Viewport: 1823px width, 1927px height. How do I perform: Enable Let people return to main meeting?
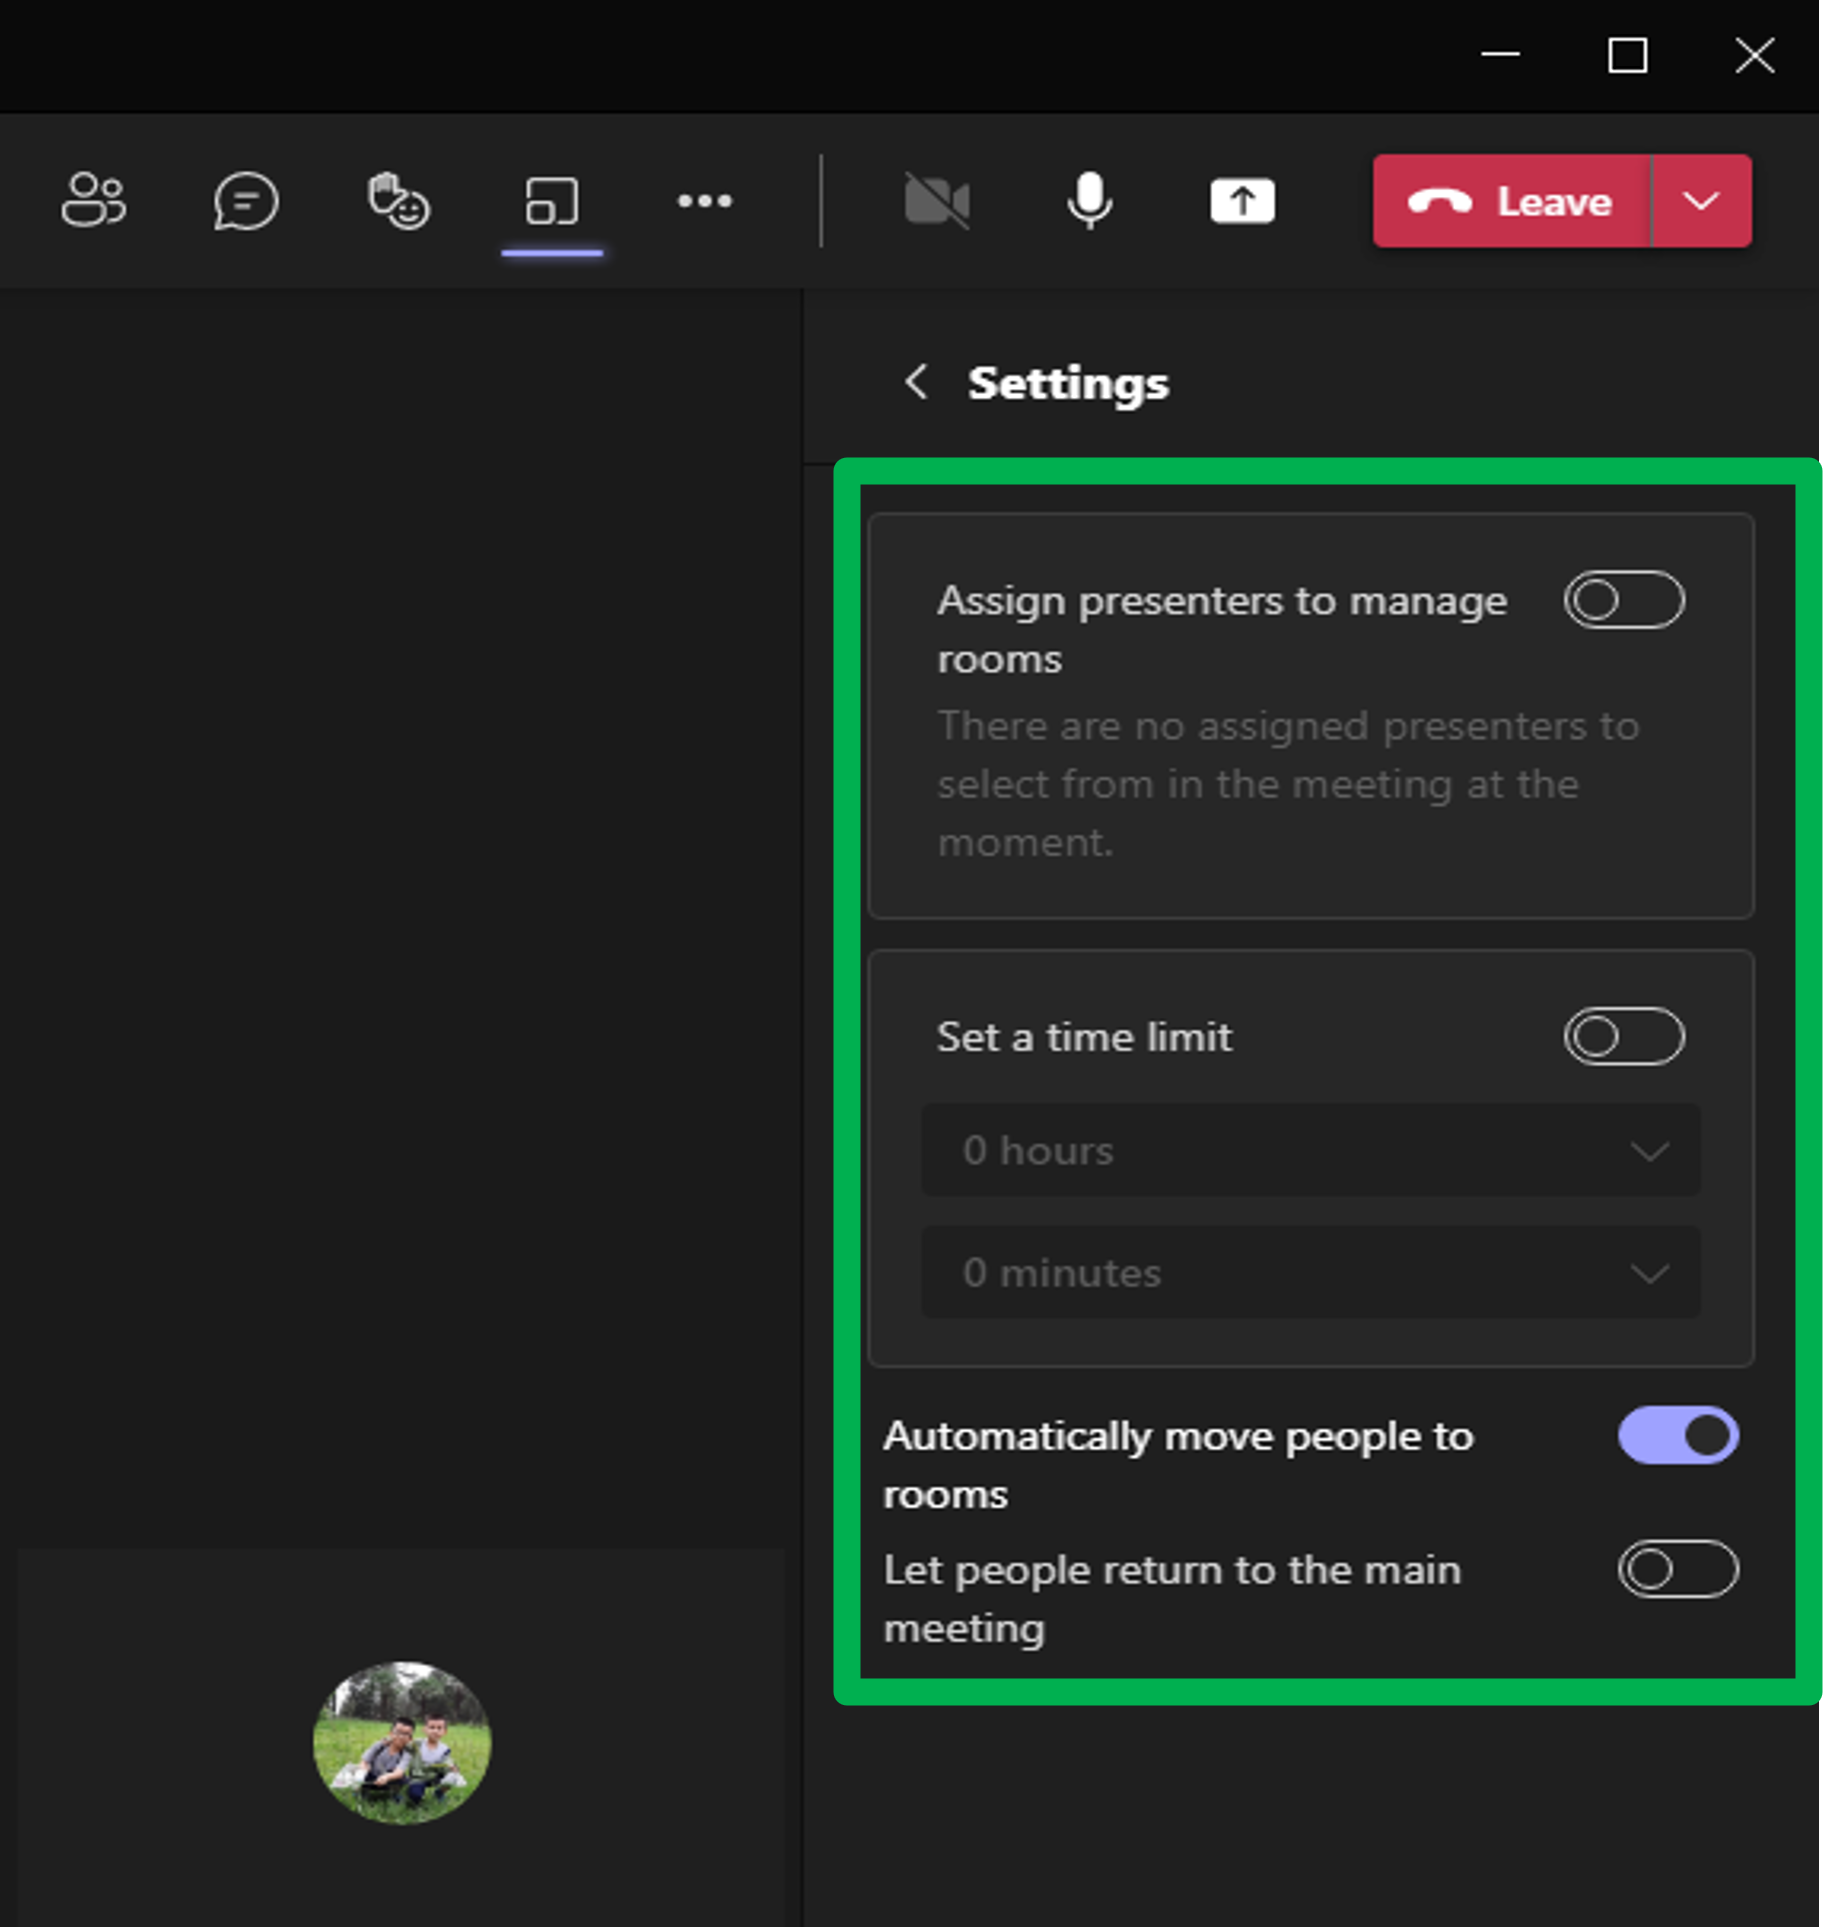click(x=1677, y=1569)
